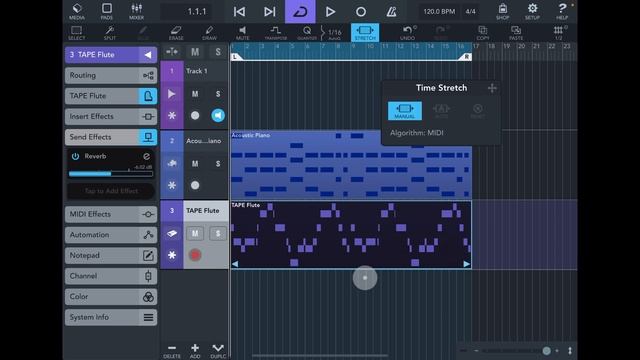Start playback with the Play button
This screenshot has width=640, height=360.
330,12
